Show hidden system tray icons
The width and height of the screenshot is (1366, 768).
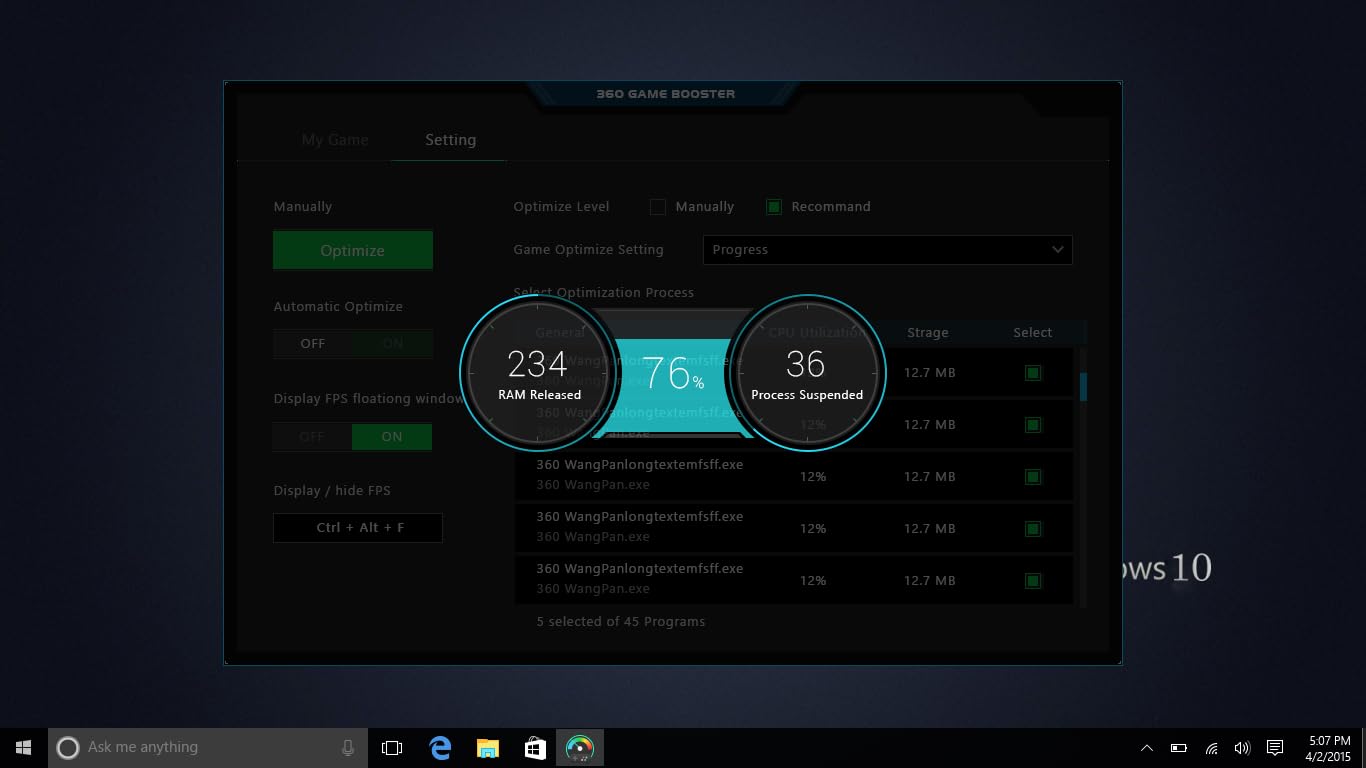pos(1147,747)
